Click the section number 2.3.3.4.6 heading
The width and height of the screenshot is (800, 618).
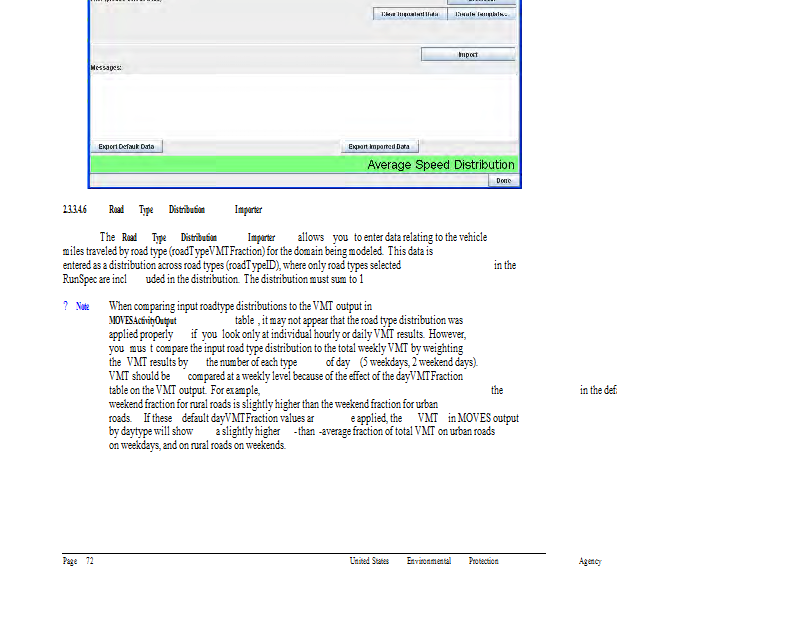coord(75,210)
